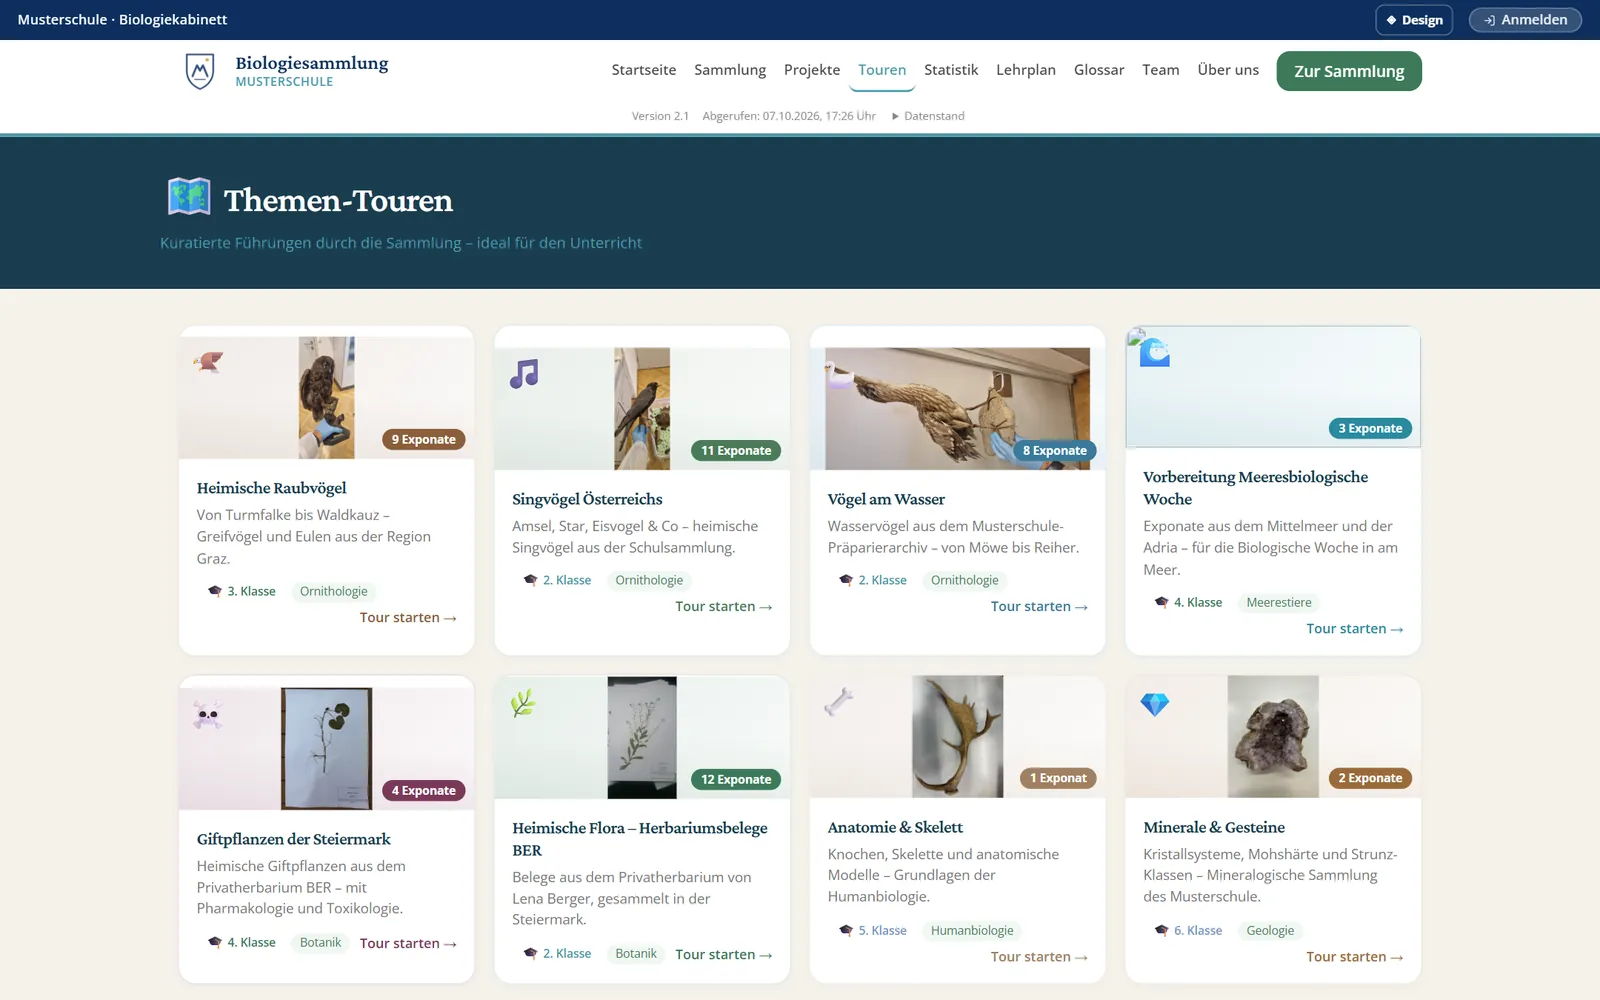
Task: Click music note icon on Singvögel card
Action: [524, 374]
